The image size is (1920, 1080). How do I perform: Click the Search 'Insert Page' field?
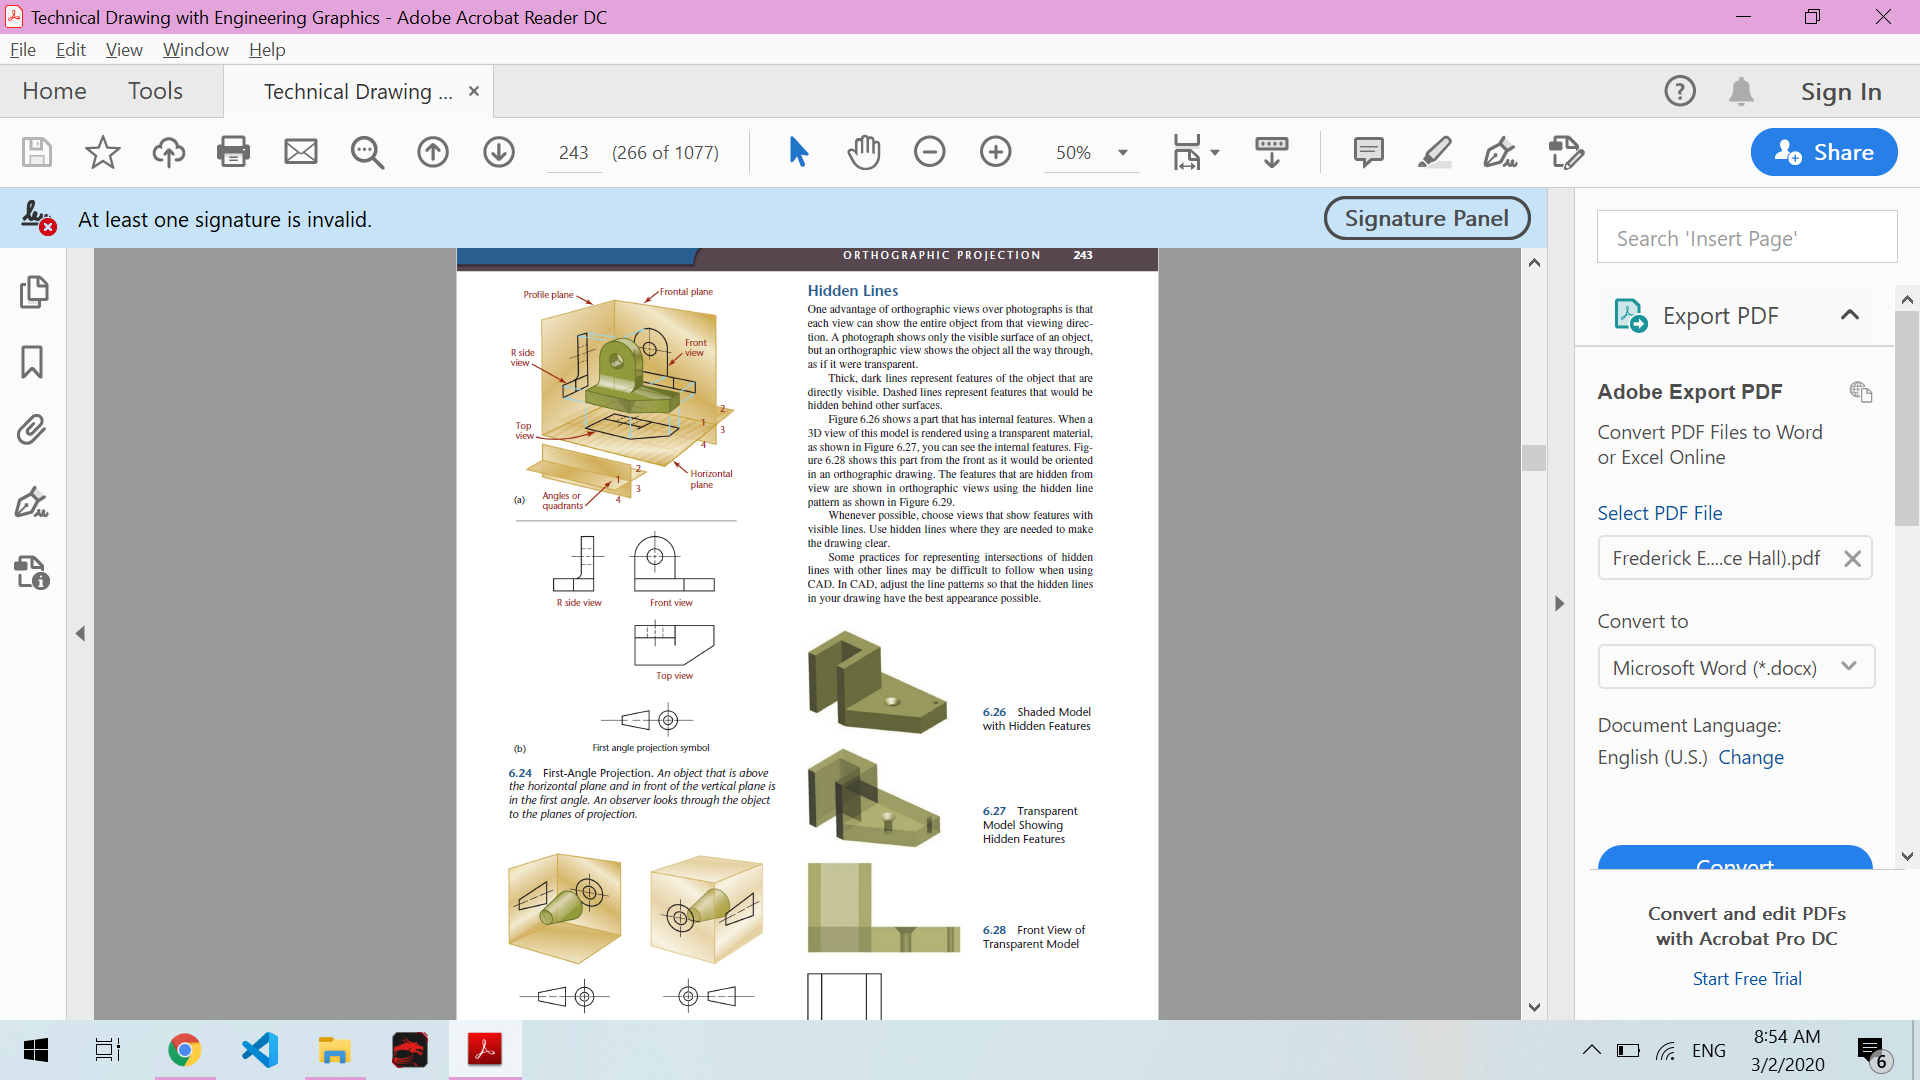(1746, 238)
